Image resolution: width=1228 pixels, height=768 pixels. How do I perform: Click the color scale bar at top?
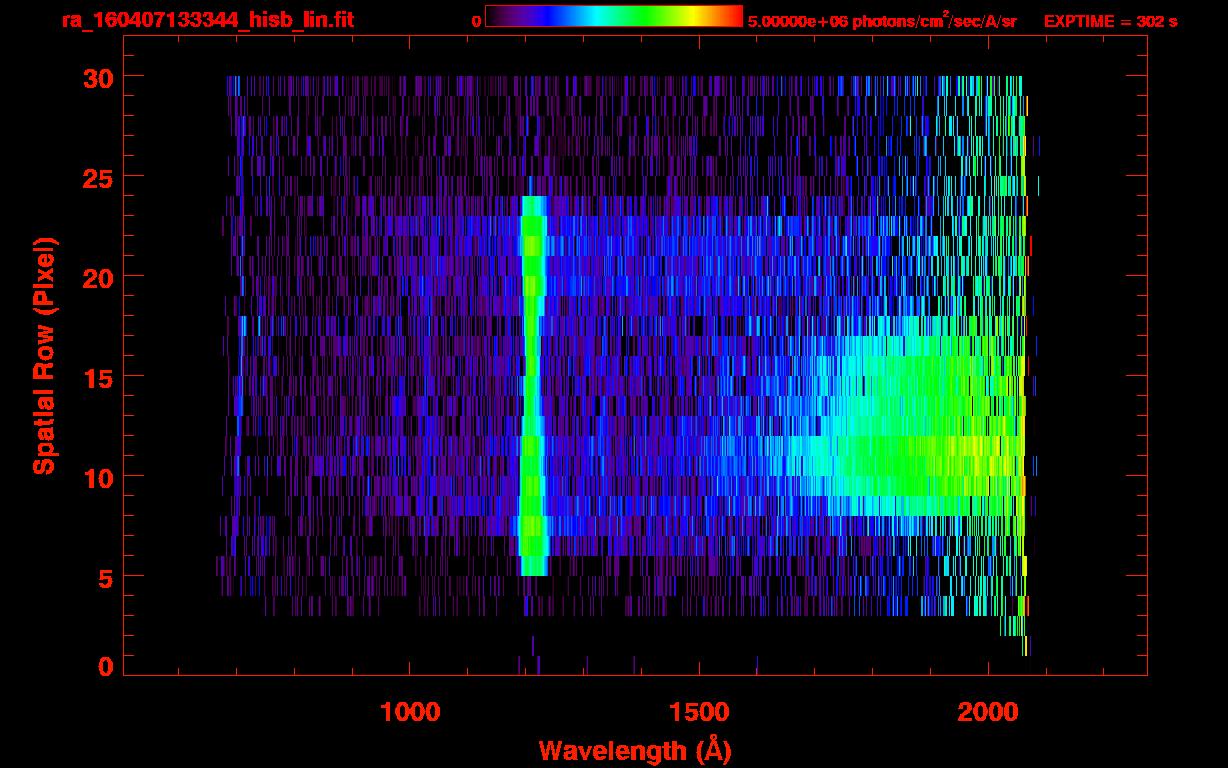[613, 16]
